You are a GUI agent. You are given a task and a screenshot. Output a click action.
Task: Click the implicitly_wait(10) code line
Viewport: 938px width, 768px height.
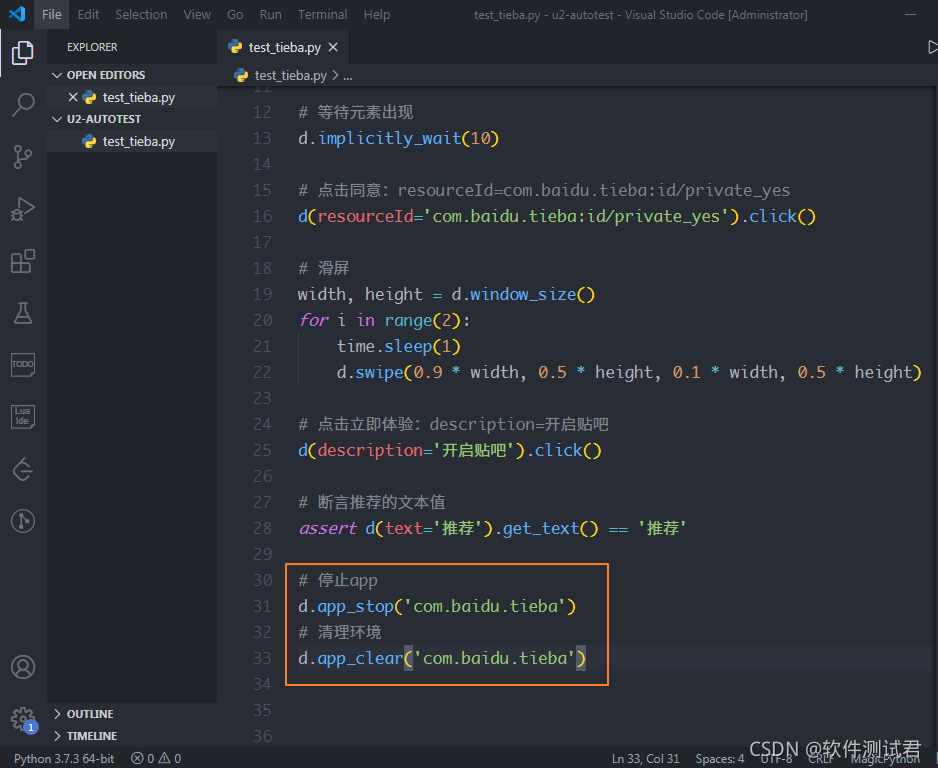pos(398,138)
